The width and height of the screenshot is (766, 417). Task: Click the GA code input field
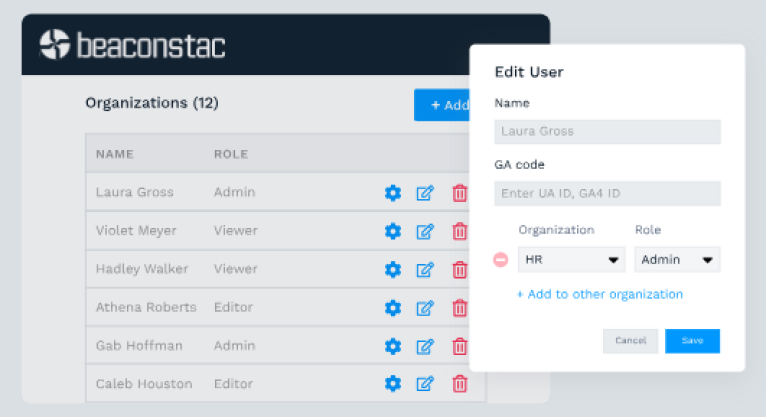coord(607,193)
